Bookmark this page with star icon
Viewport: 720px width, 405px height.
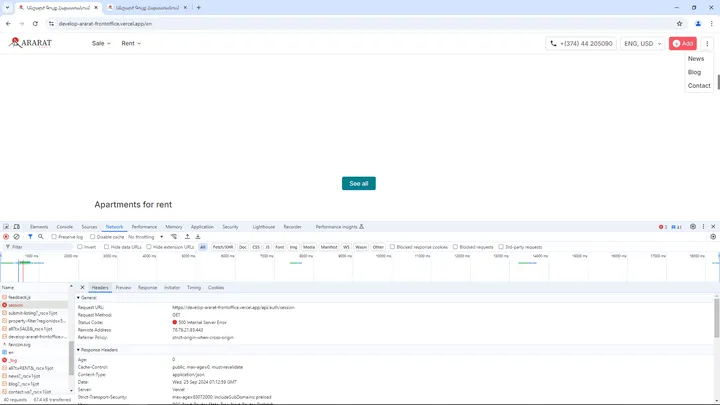pos(680,23)
